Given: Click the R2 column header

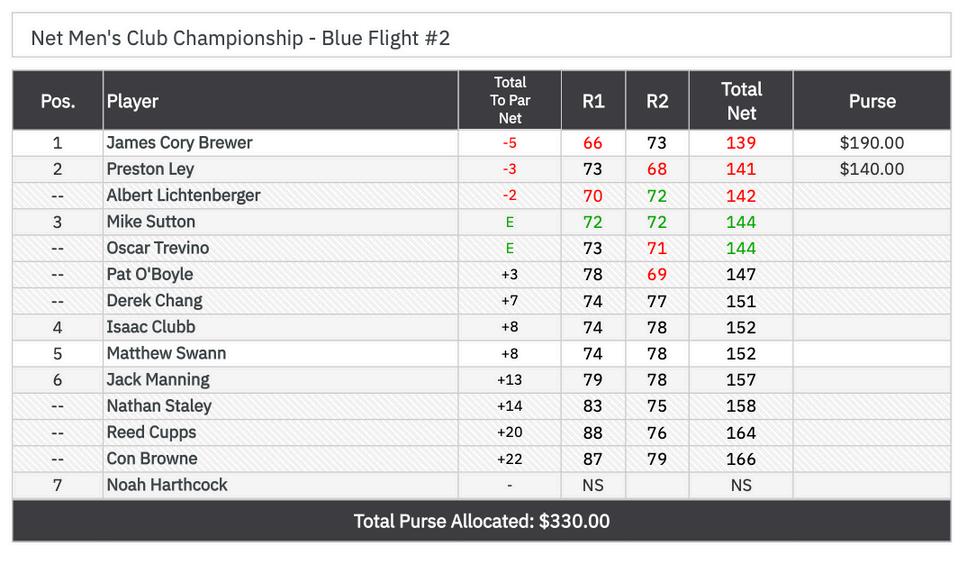Looking at the screenshot, I should point(657,101).
